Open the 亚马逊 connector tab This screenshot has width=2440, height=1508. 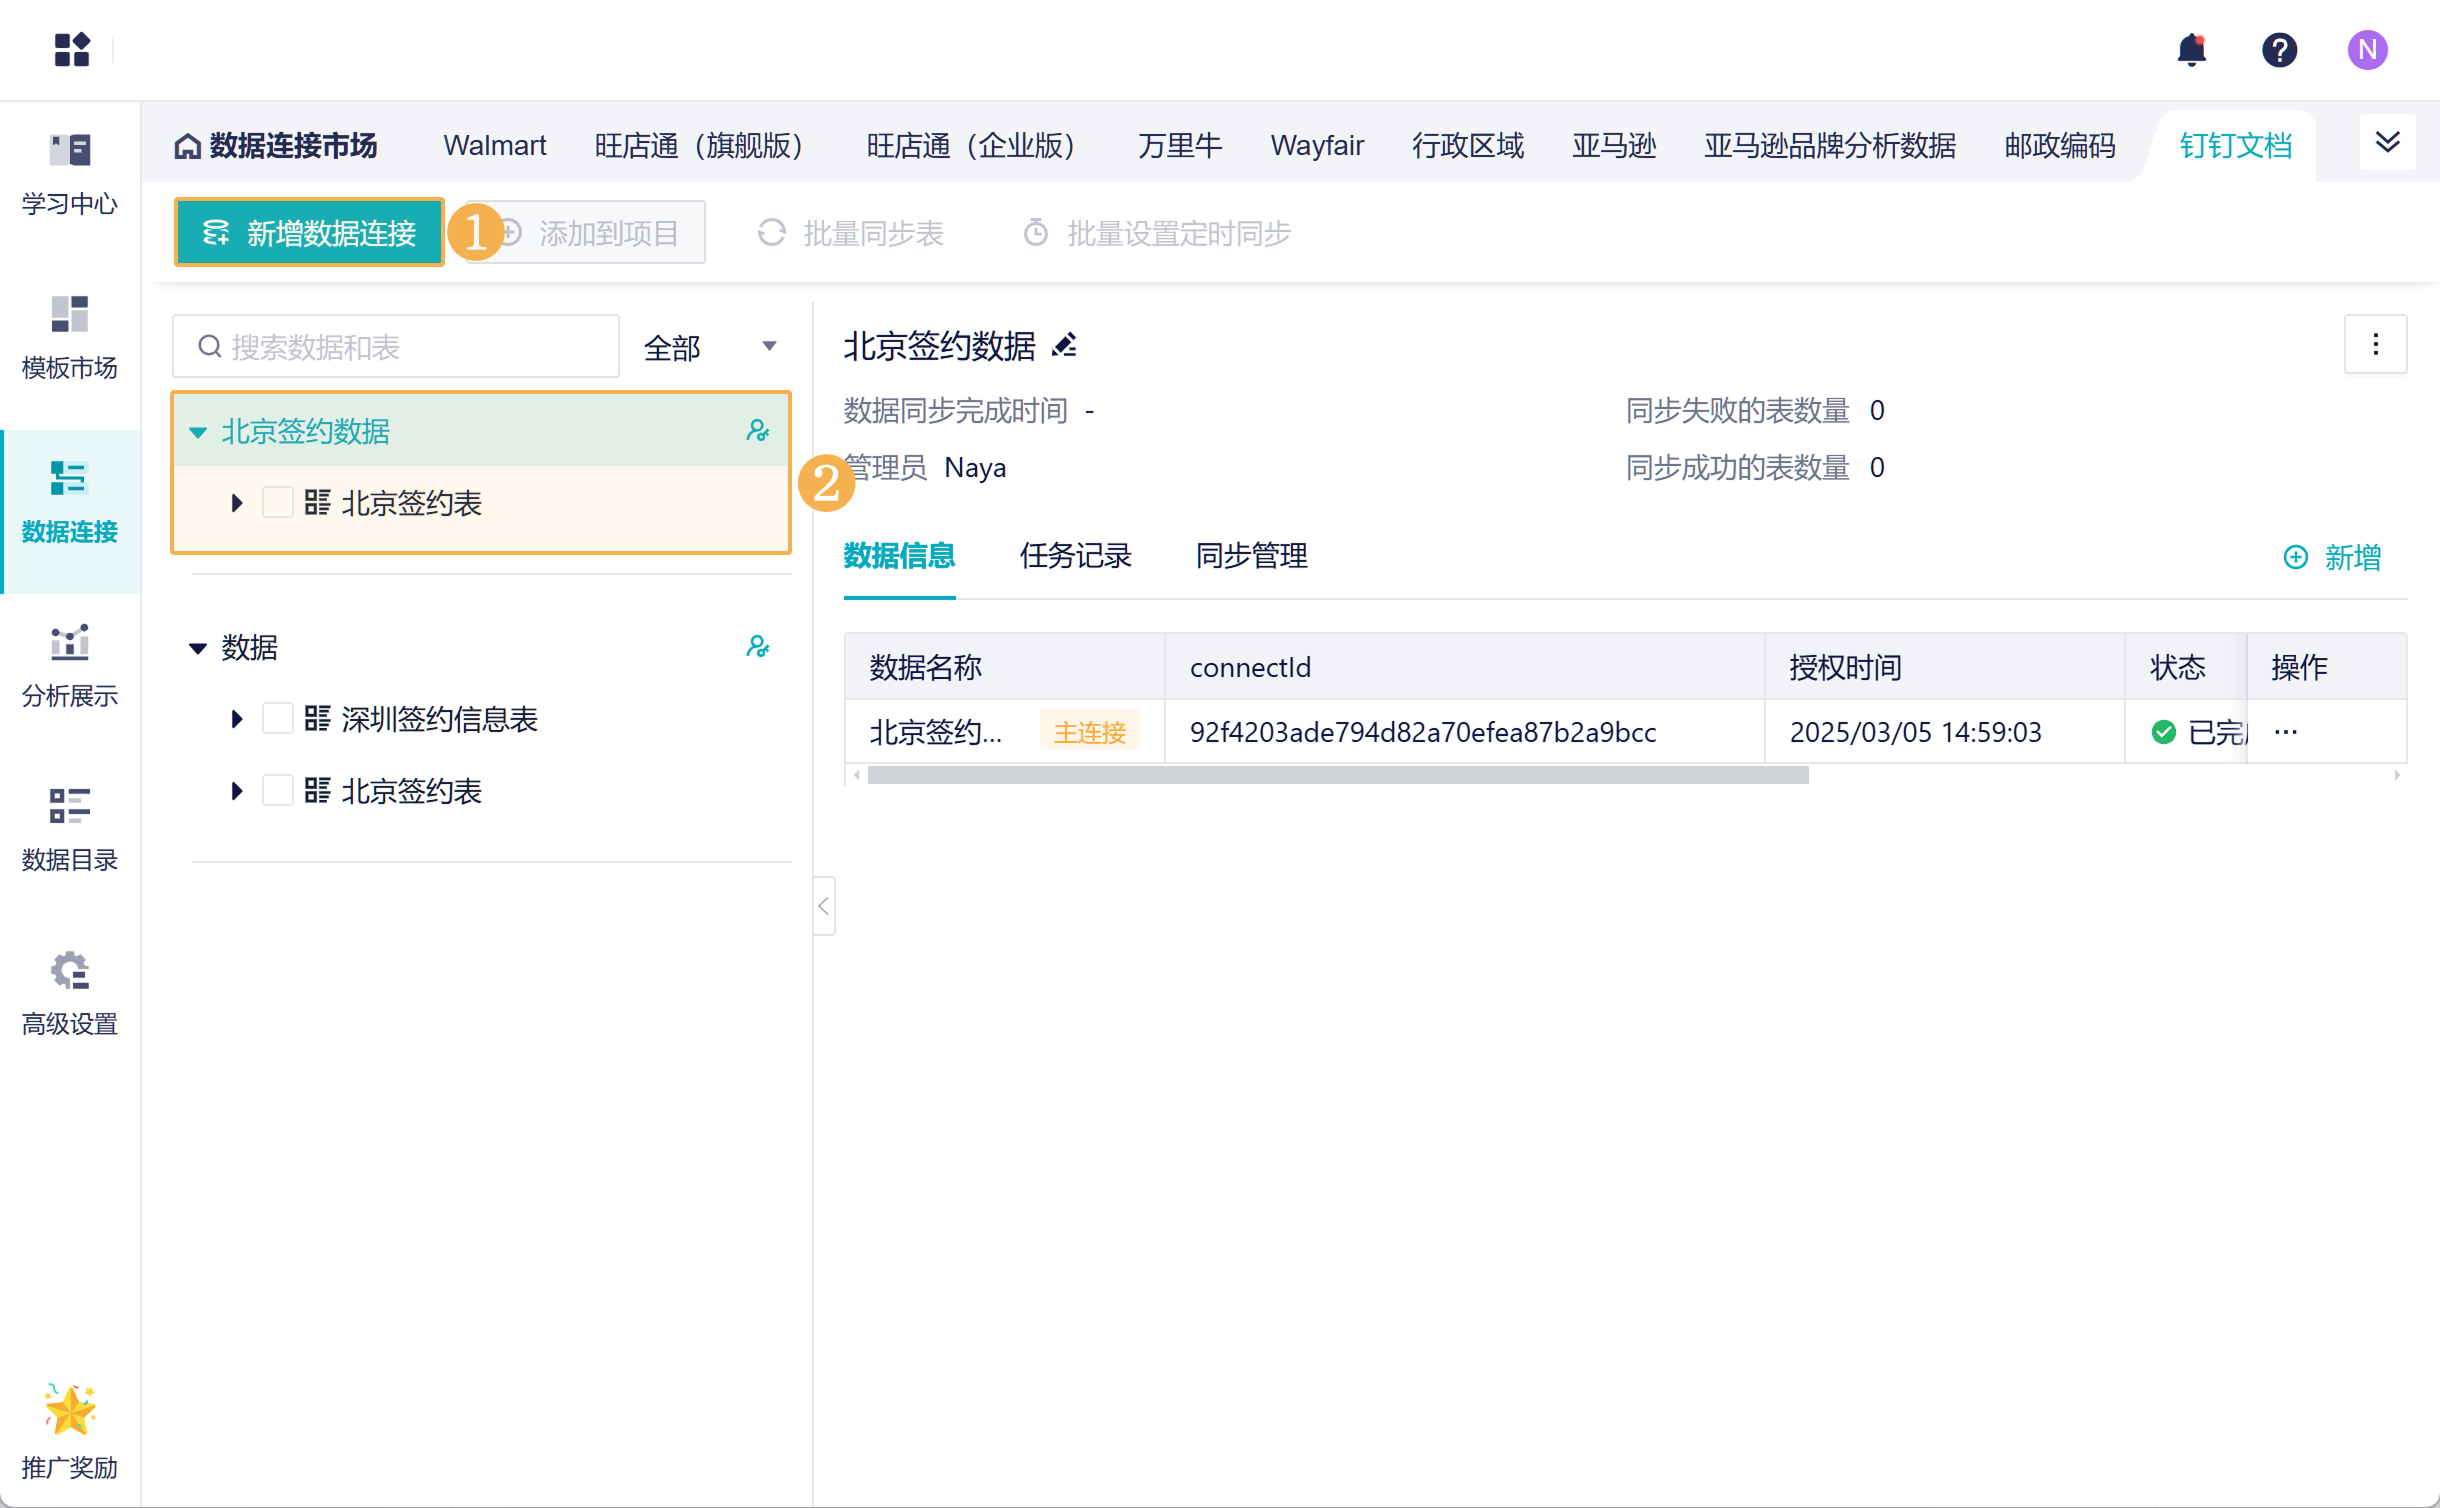point(1613,146)
